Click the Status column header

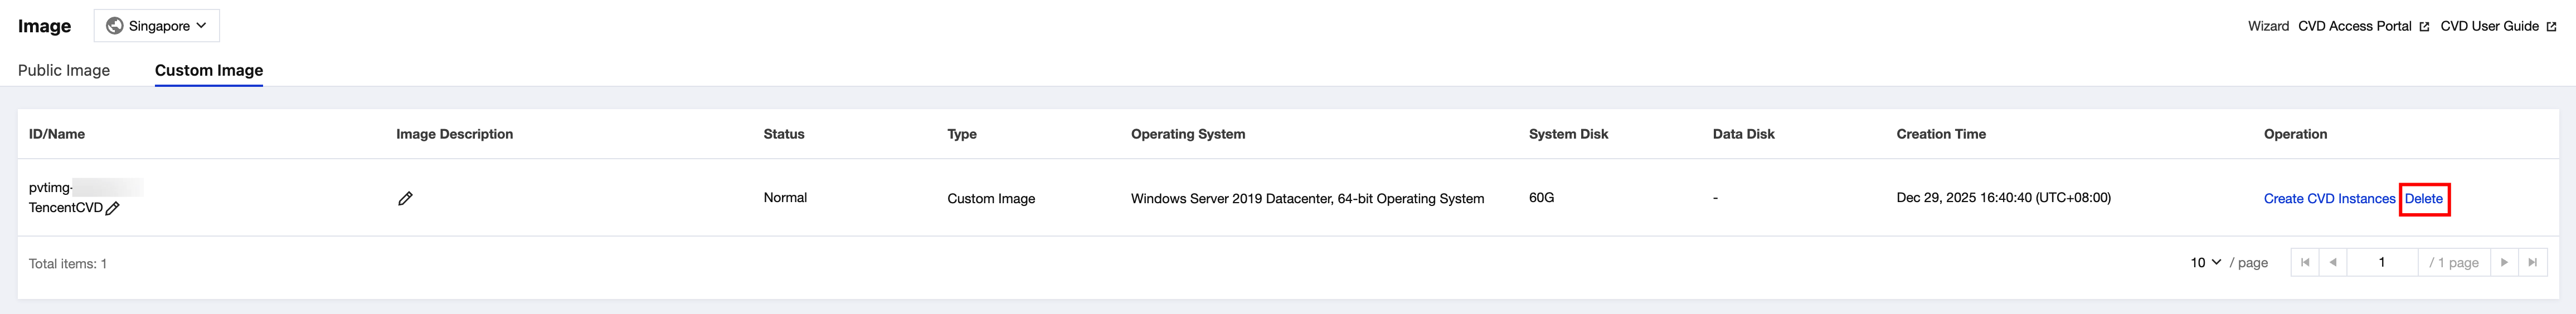tap(783, 134)
